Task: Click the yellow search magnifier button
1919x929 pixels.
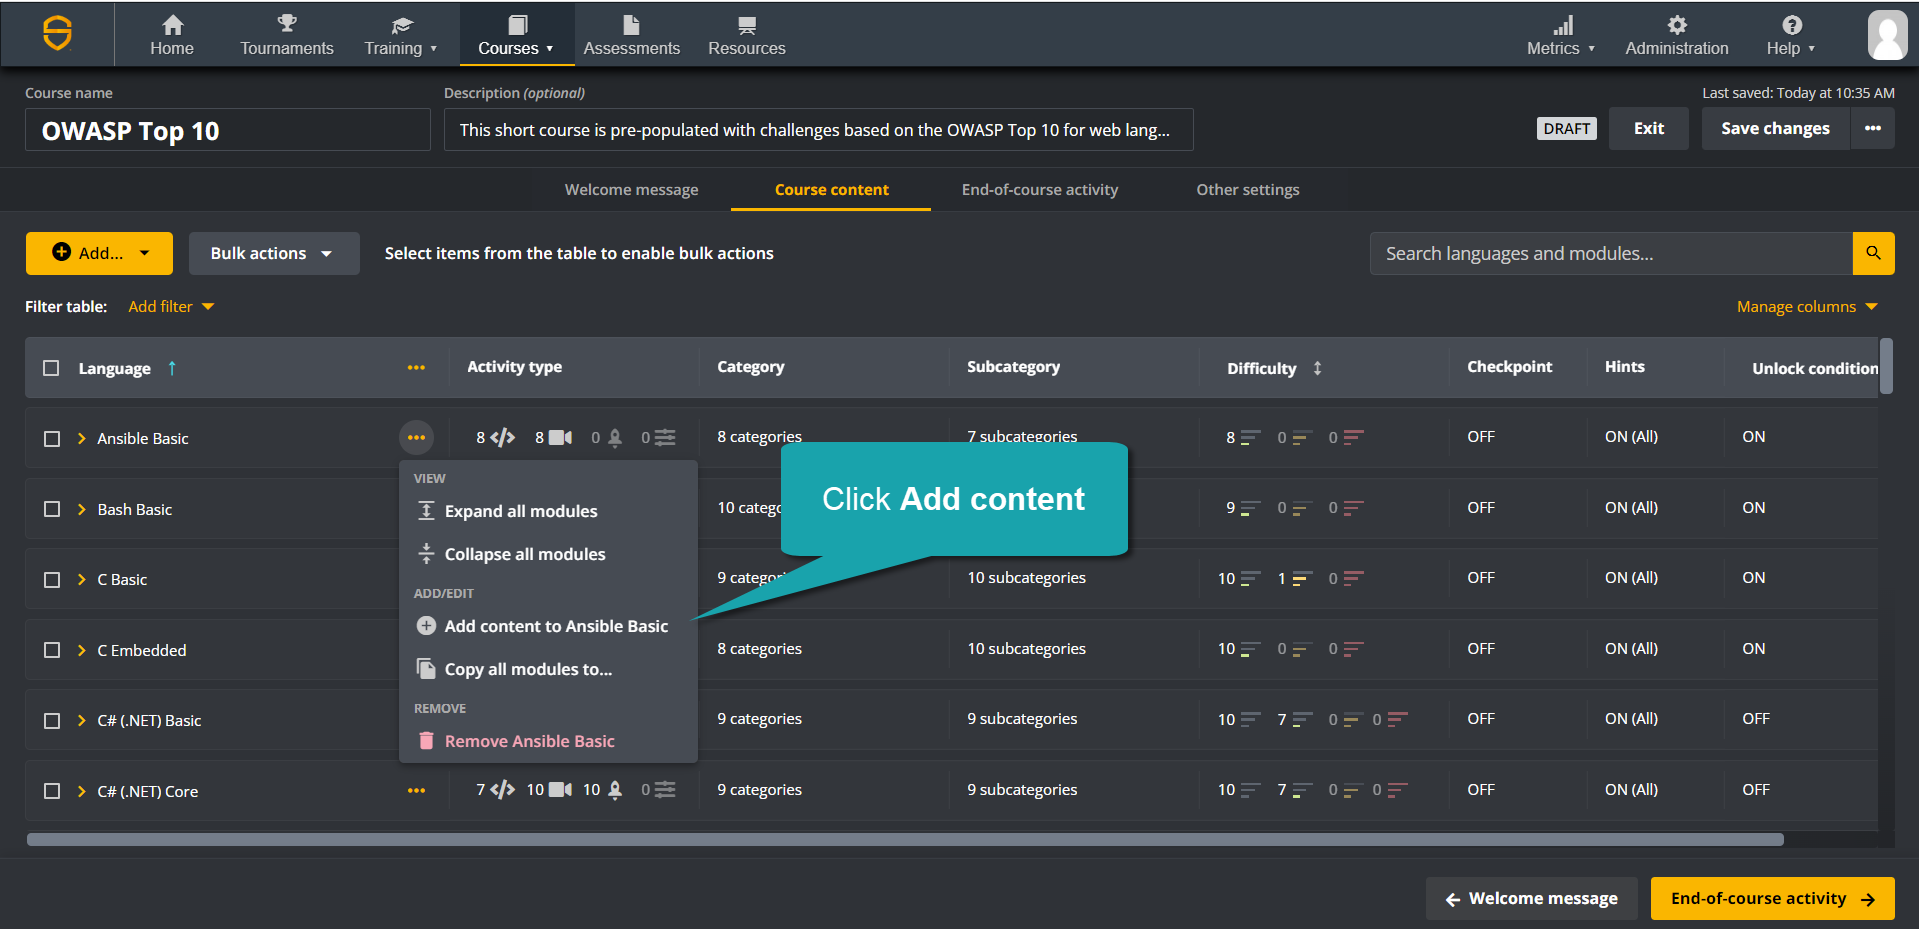Action: [x=1874, y=254]
